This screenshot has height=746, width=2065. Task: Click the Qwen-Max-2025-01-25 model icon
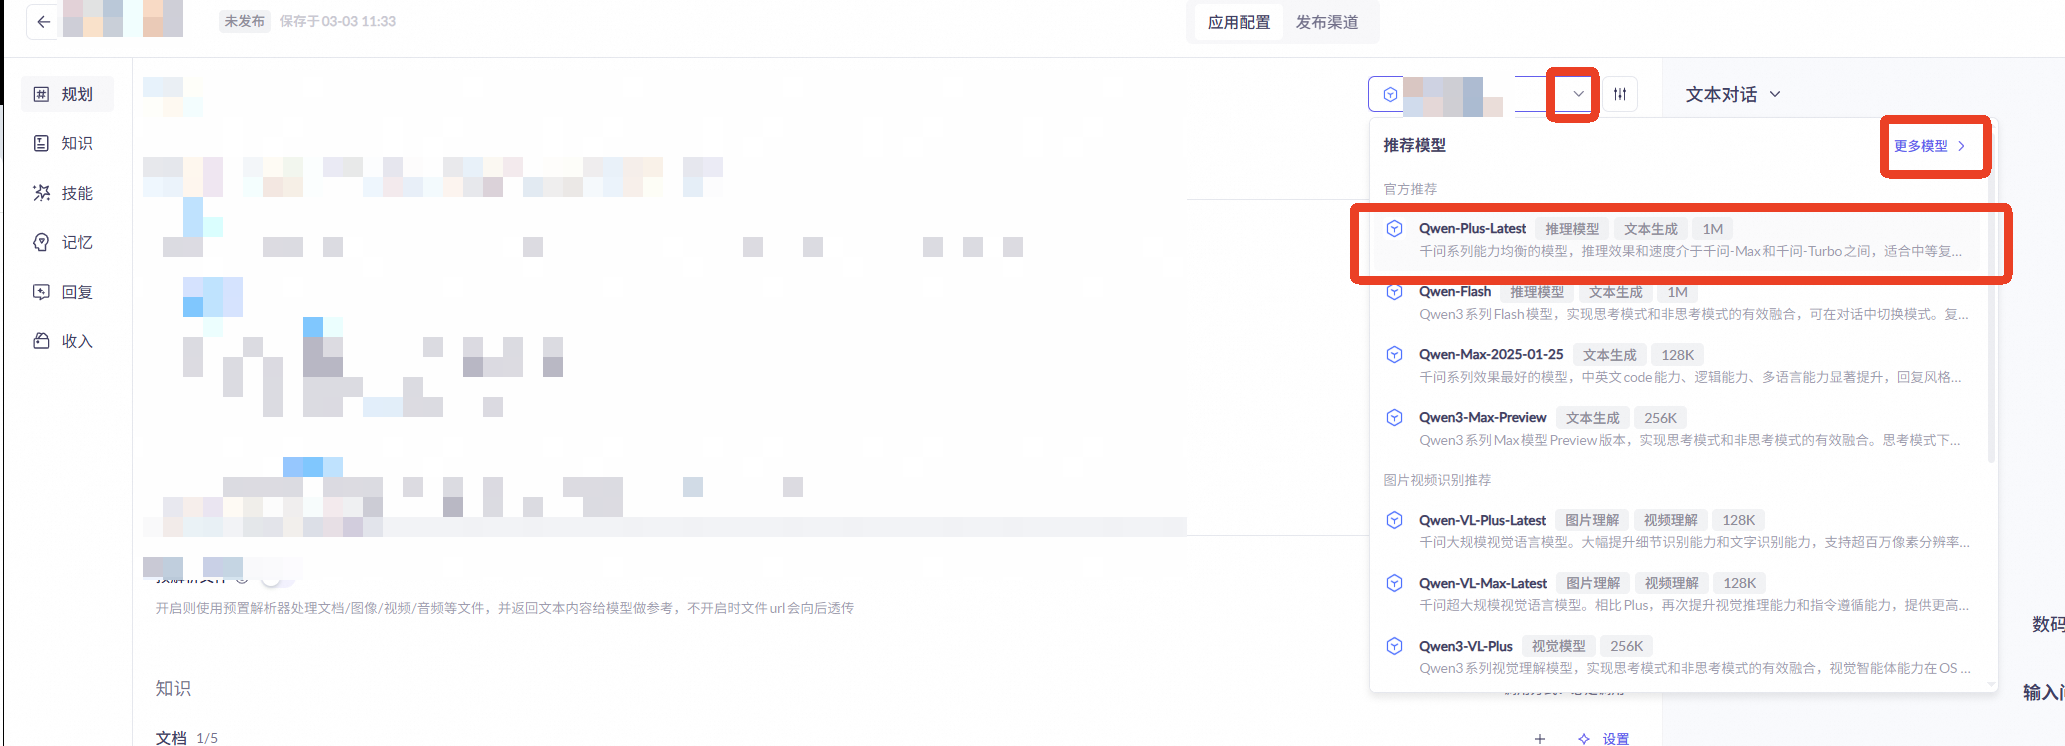coord(1394,355)
